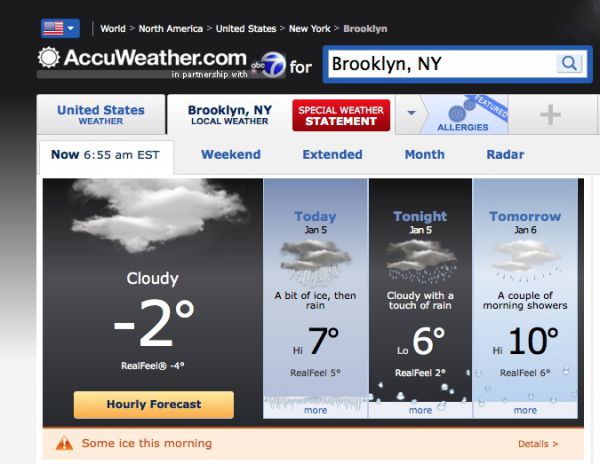Select the Radar tab
The image size is (600, 464).
tap(505, 155)
